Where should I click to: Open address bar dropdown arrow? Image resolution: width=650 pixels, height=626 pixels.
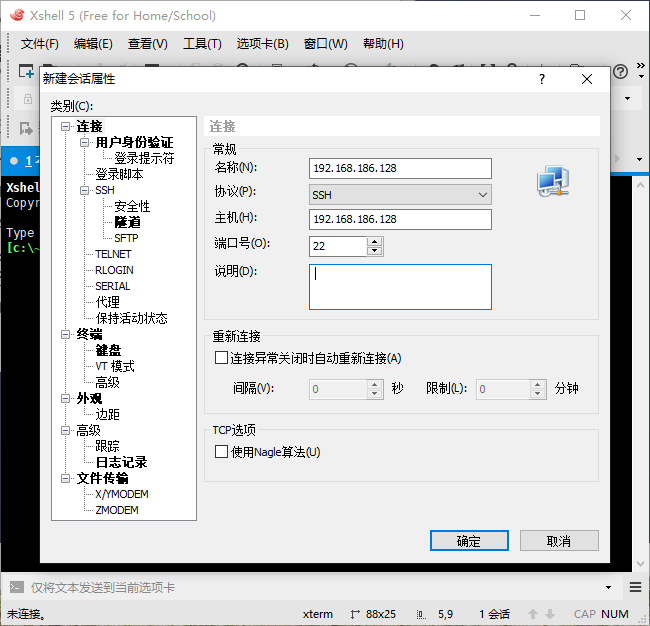pyautogui.click(x=628, y=99)
